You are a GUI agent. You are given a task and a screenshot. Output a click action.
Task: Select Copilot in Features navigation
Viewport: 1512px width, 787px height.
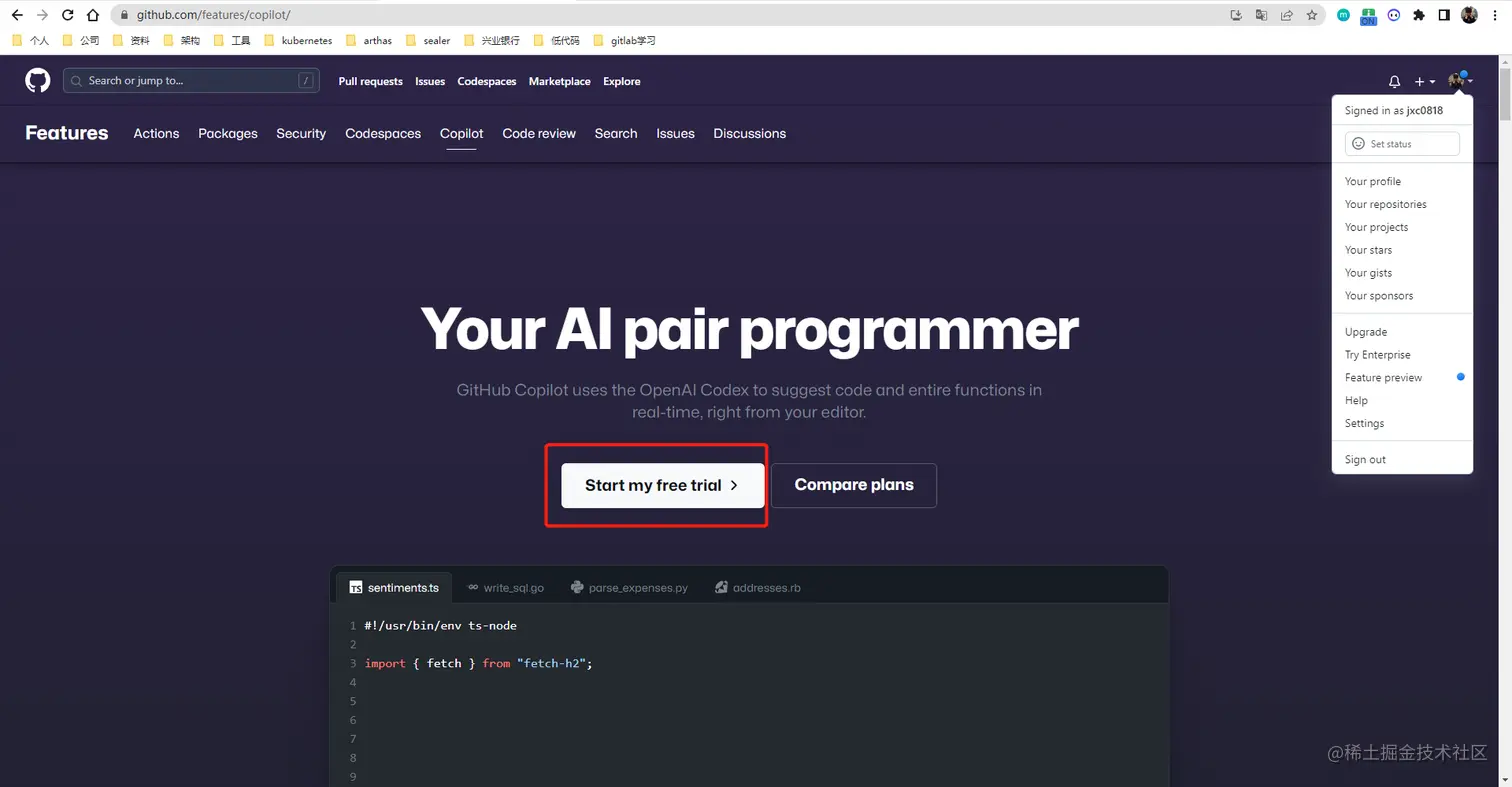(x=461, y=133)
